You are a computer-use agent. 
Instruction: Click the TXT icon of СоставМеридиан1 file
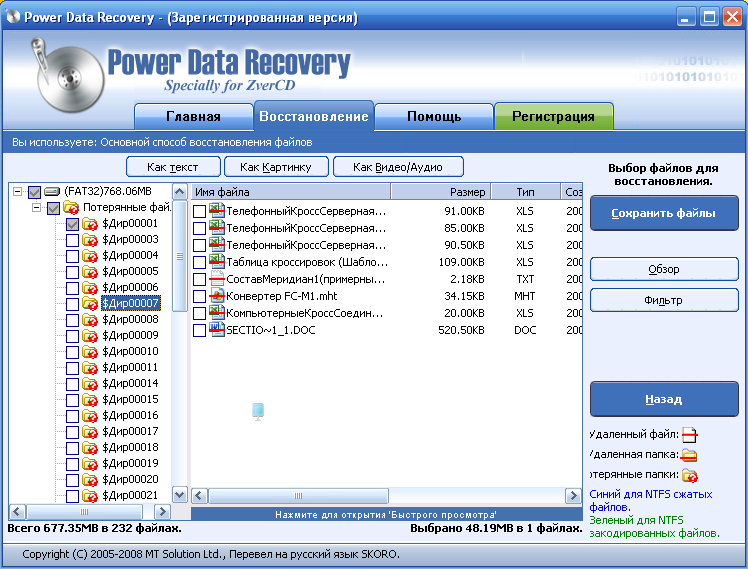(217, 279)
